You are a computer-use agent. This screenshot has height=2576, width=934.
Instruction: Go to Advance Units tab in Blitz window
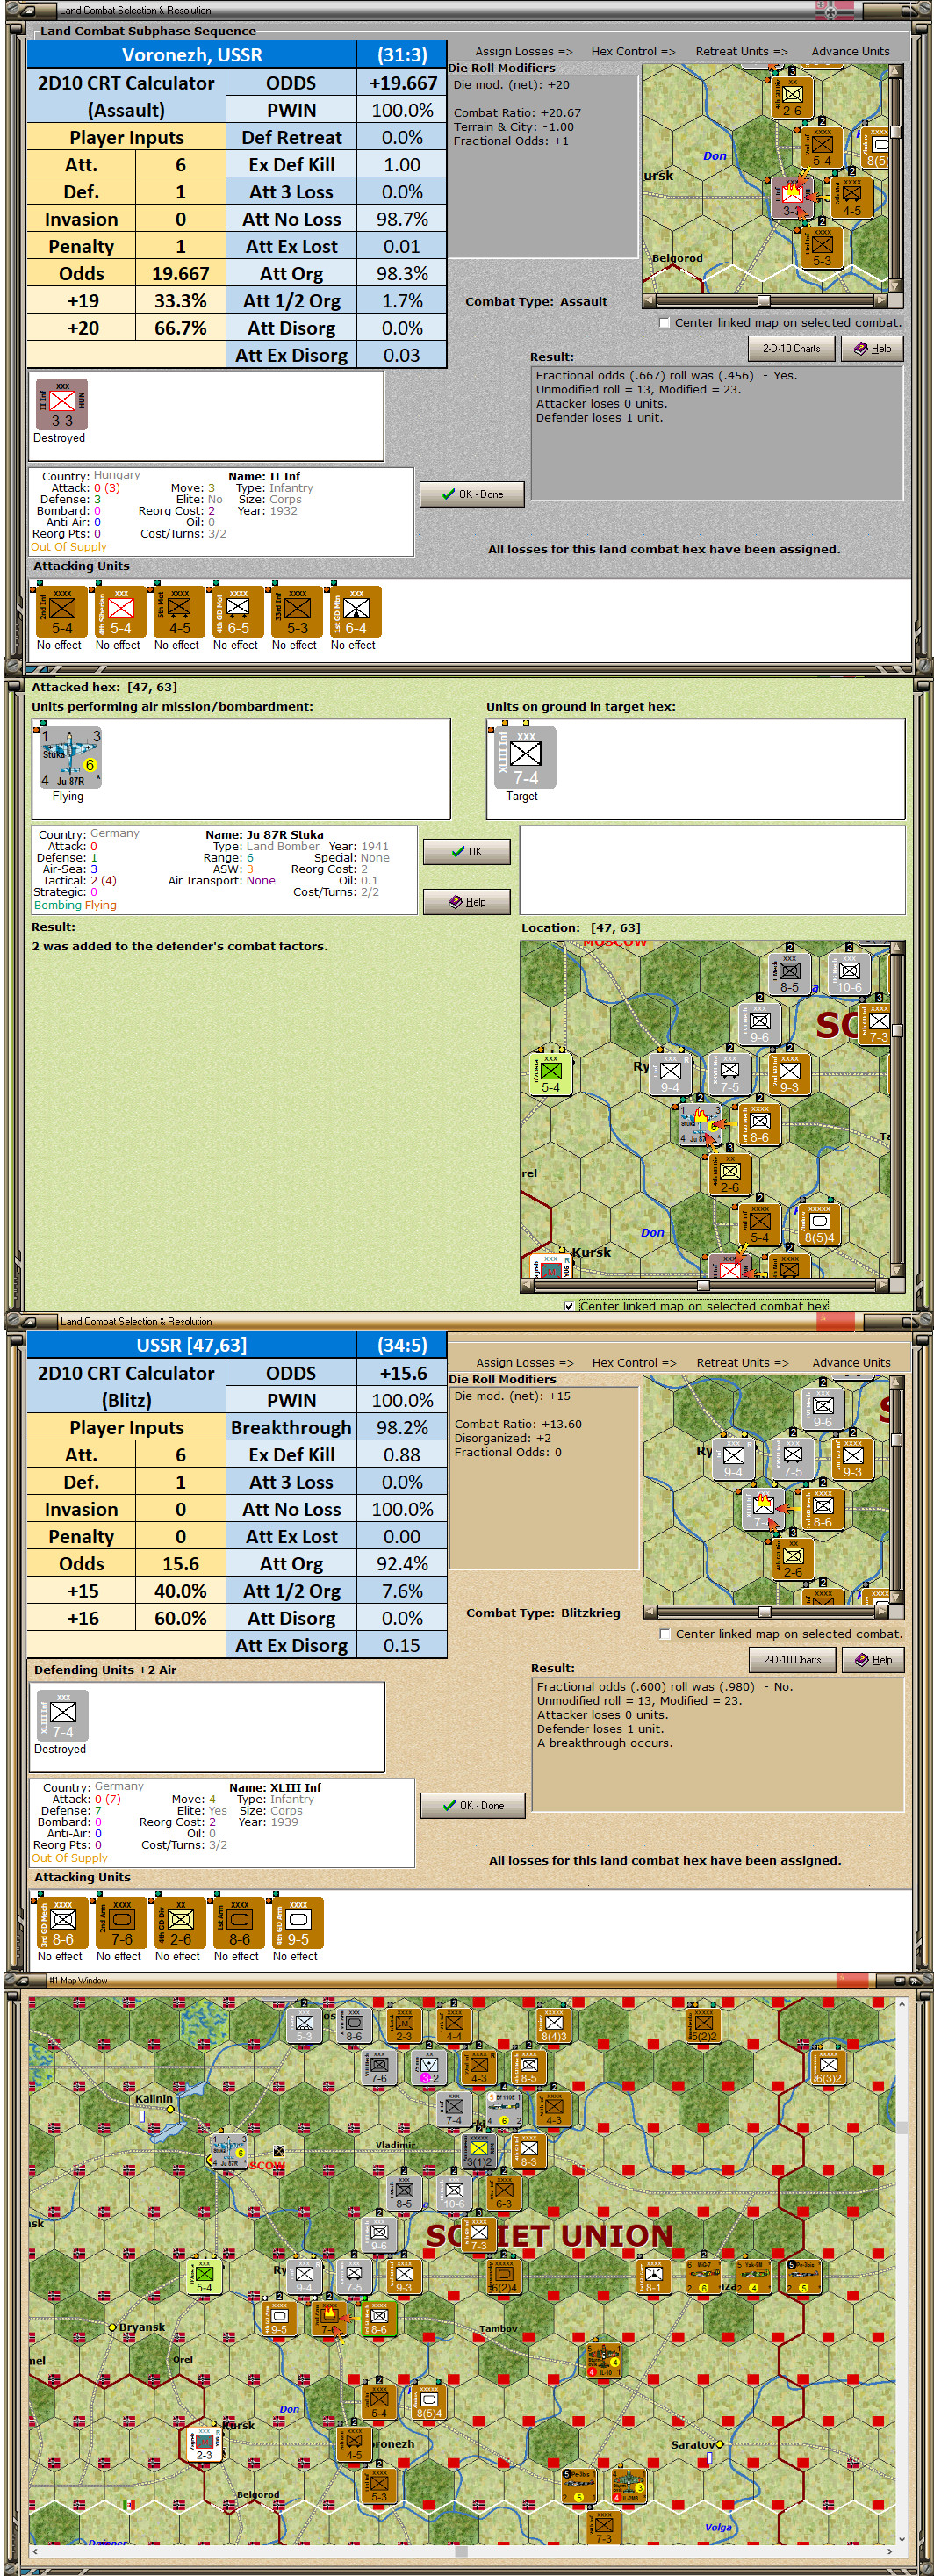click(x=851, y=1362)
